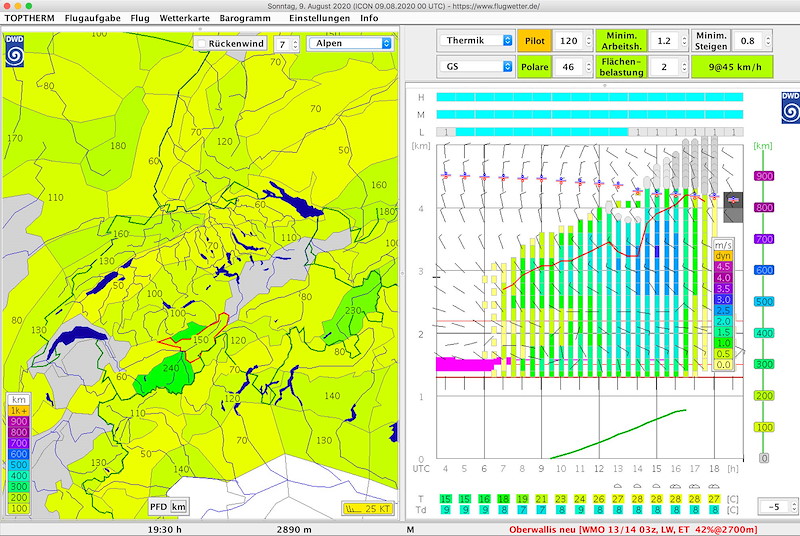Click the grey selected marker at 18 UTC
800x536 pixels.
pos(733,207)
